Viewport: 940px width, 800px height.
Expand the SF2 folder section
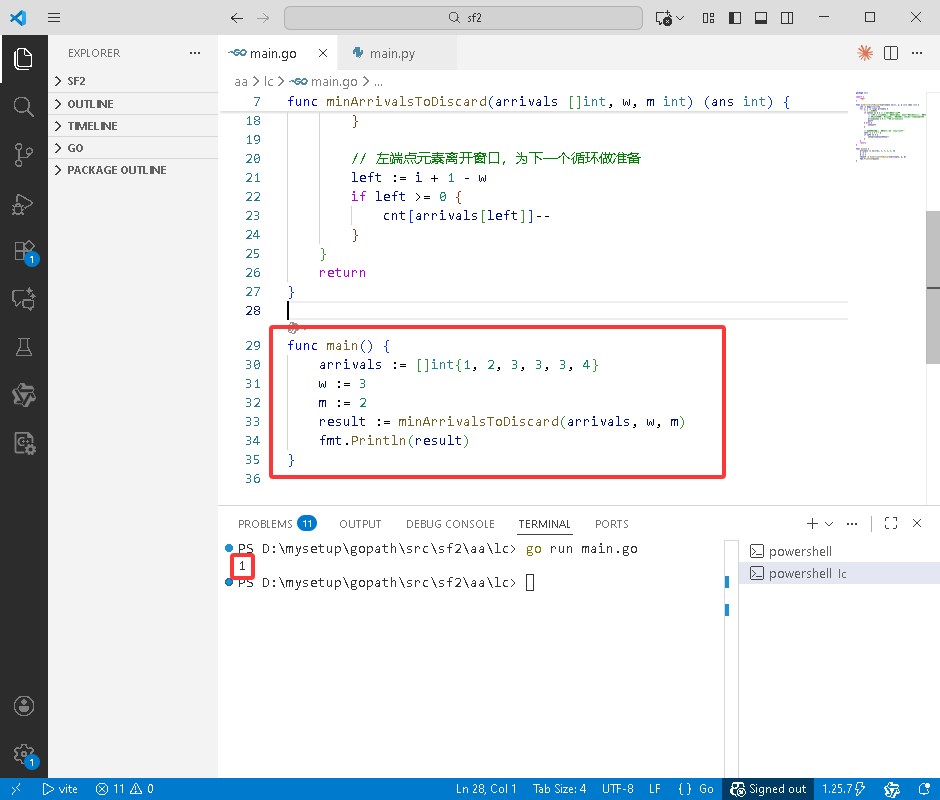tap(132, 81)
